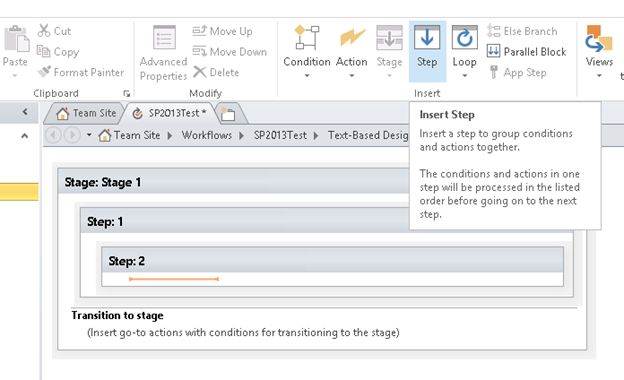Click the Stage insert icon
Viewport: 624px width, 380px height.
click(389, 37)
